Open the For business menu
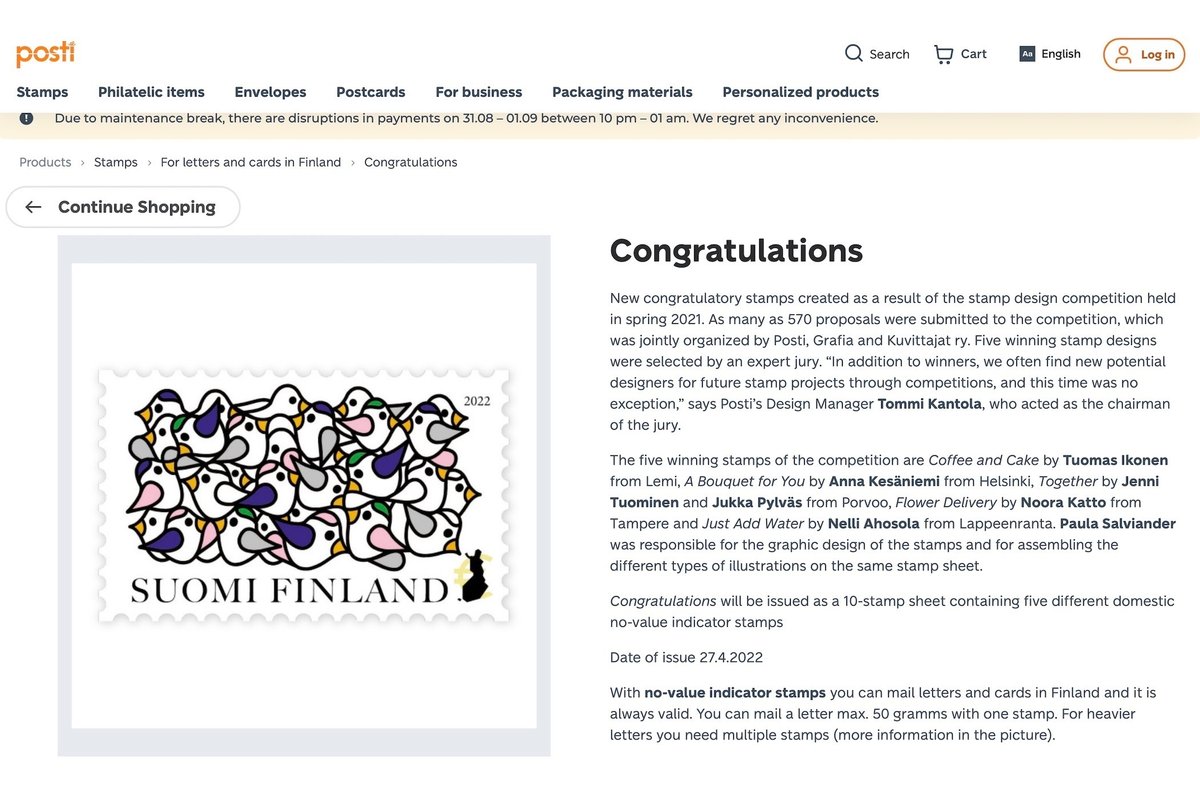 (x=478, y=92)
